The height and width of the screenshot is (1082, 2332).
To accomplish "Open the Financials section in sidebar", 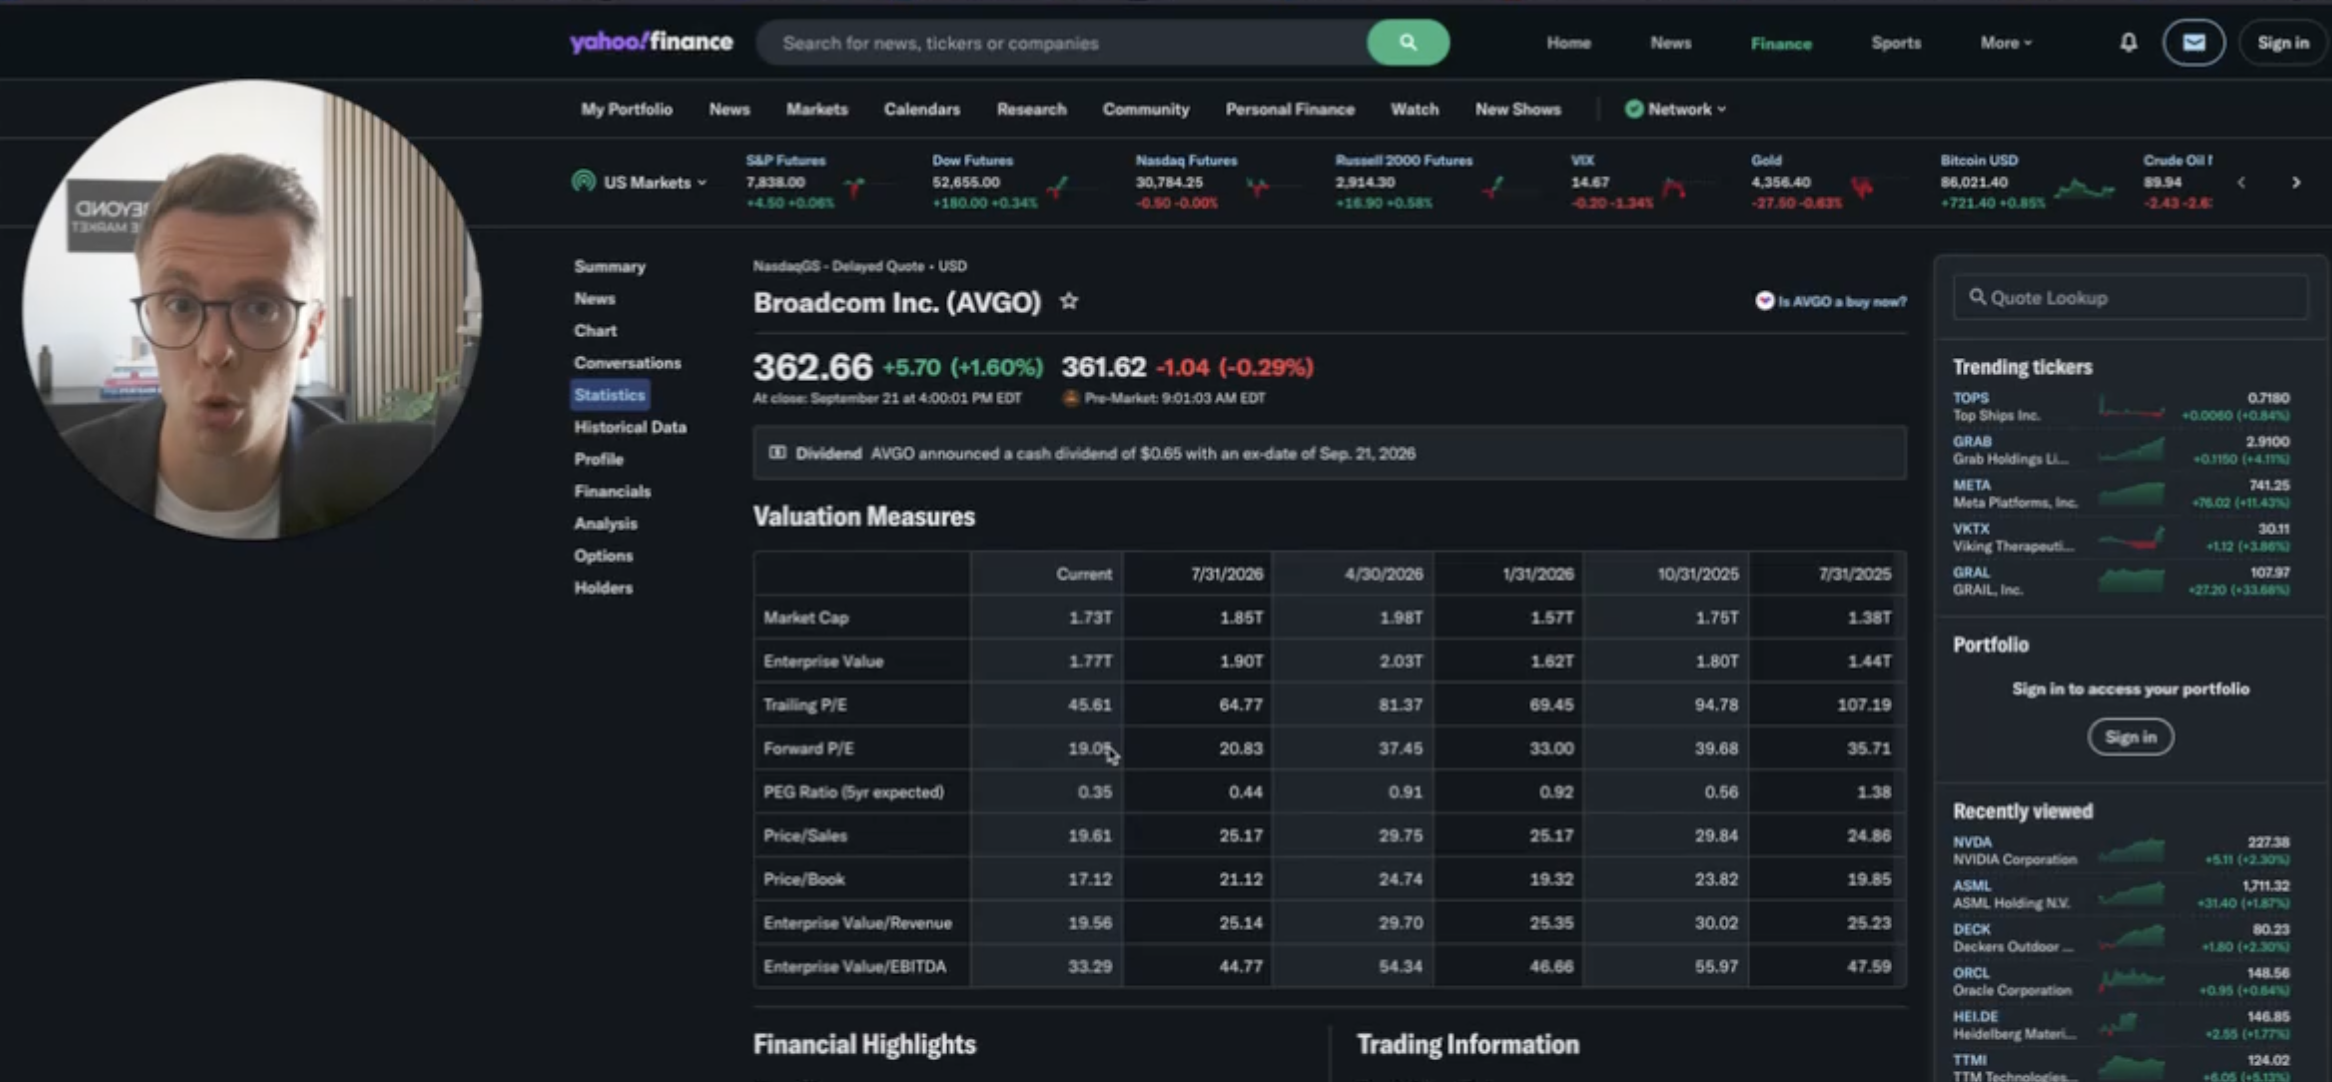I will (x=612, y=491).
